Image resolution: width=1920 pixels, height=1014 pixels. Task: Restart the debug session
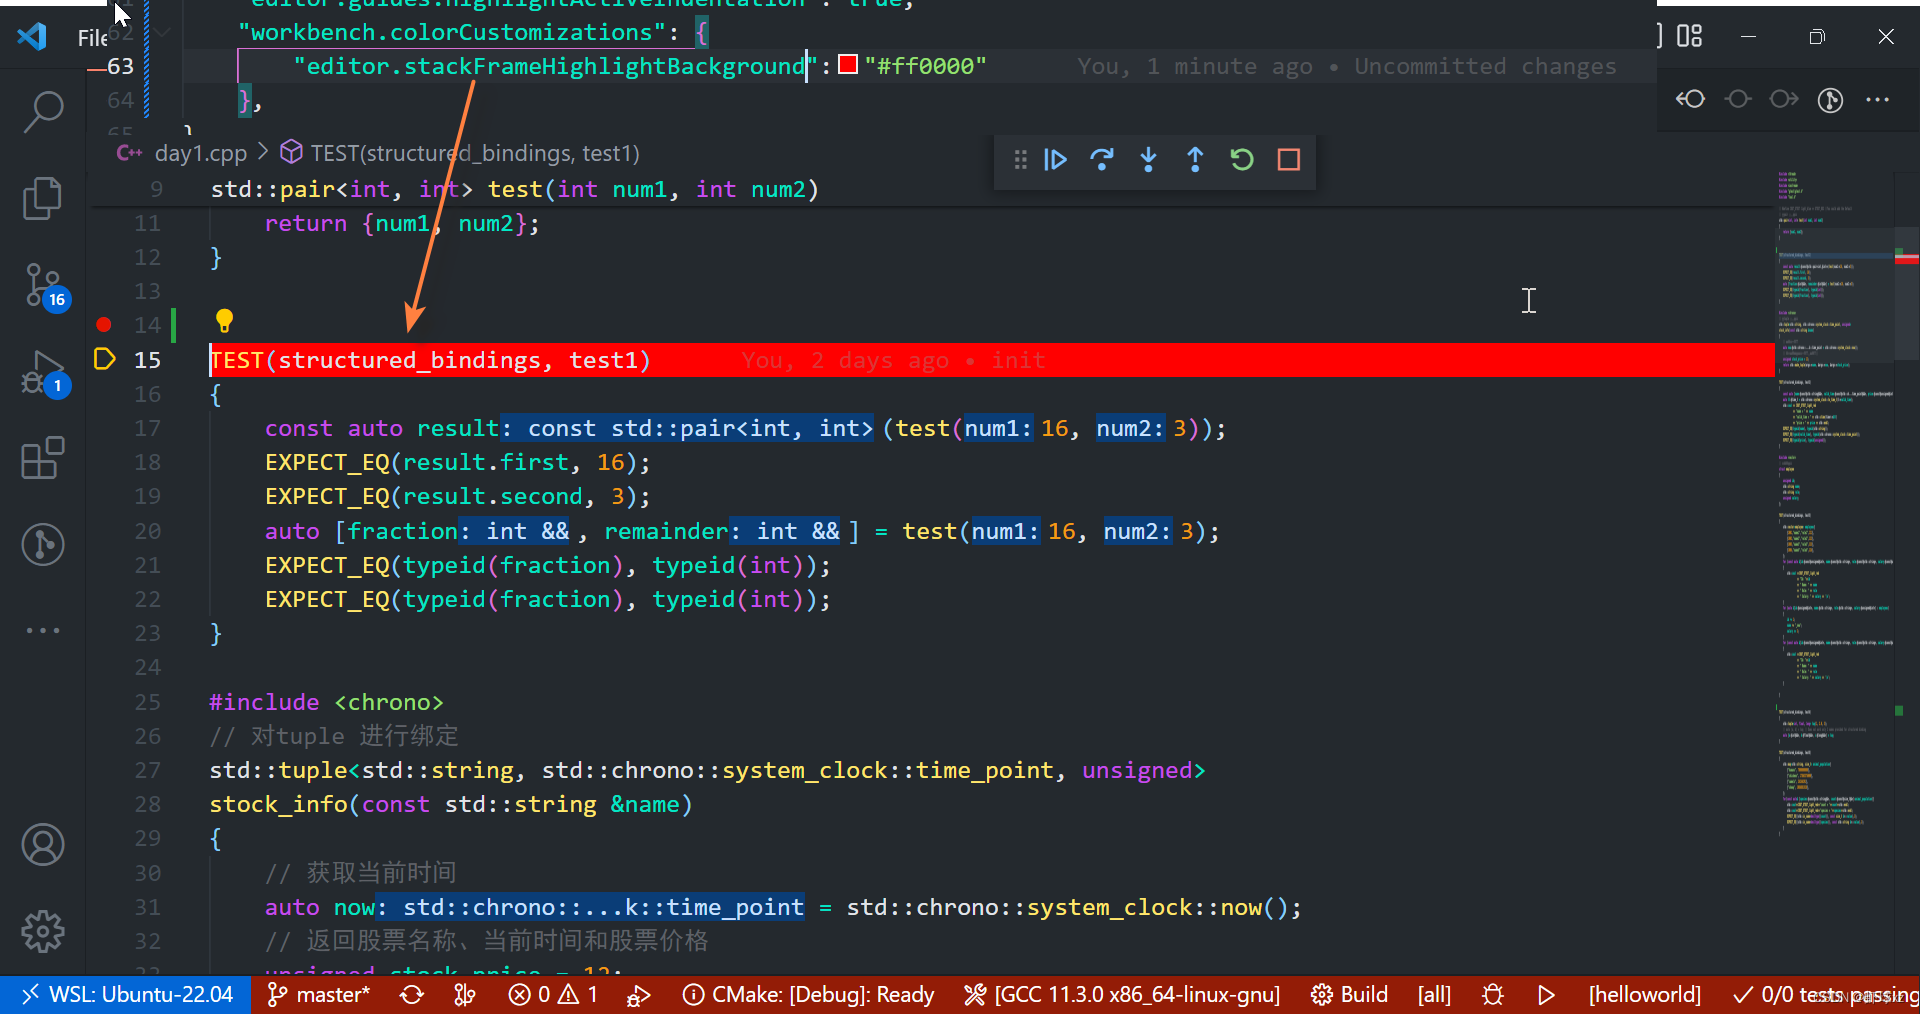pyautogui.click(x=1242, y=160)
